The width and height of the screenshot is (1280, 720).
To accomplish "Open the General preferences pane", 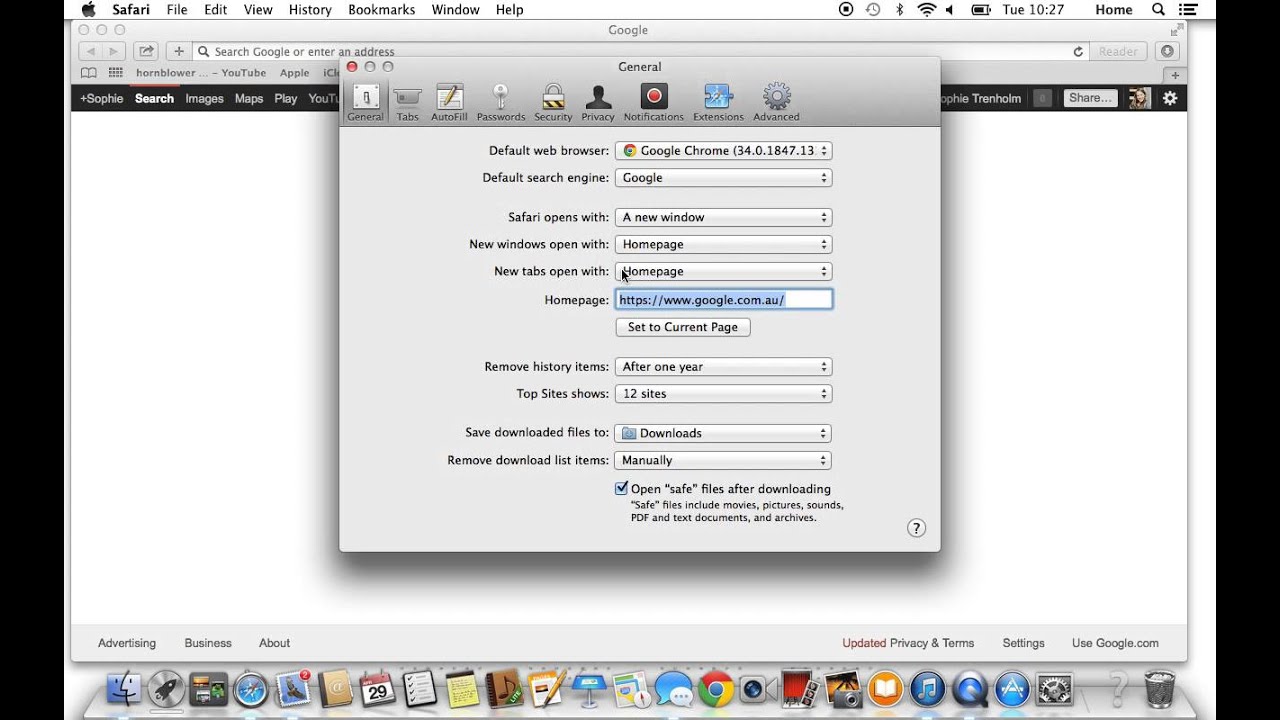I will point(365,103).
